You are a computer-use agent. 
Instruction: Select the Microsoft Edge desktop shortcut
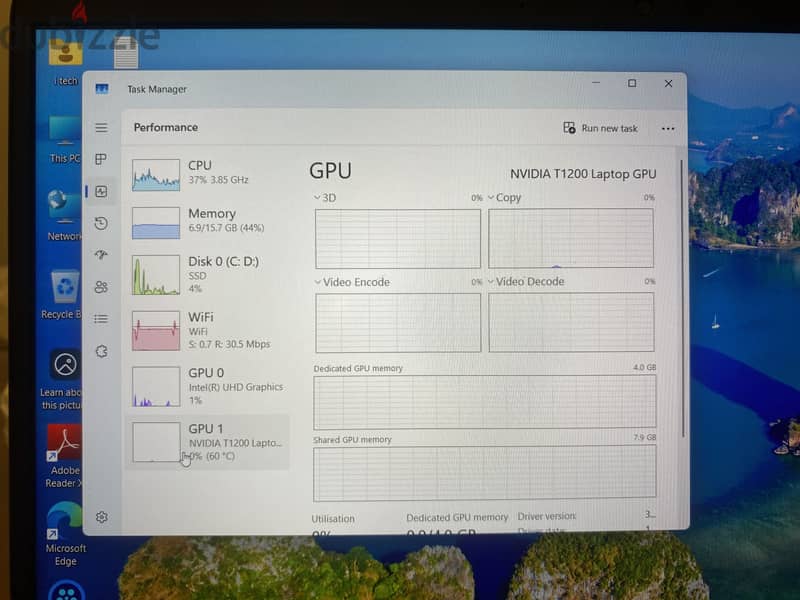65,535
